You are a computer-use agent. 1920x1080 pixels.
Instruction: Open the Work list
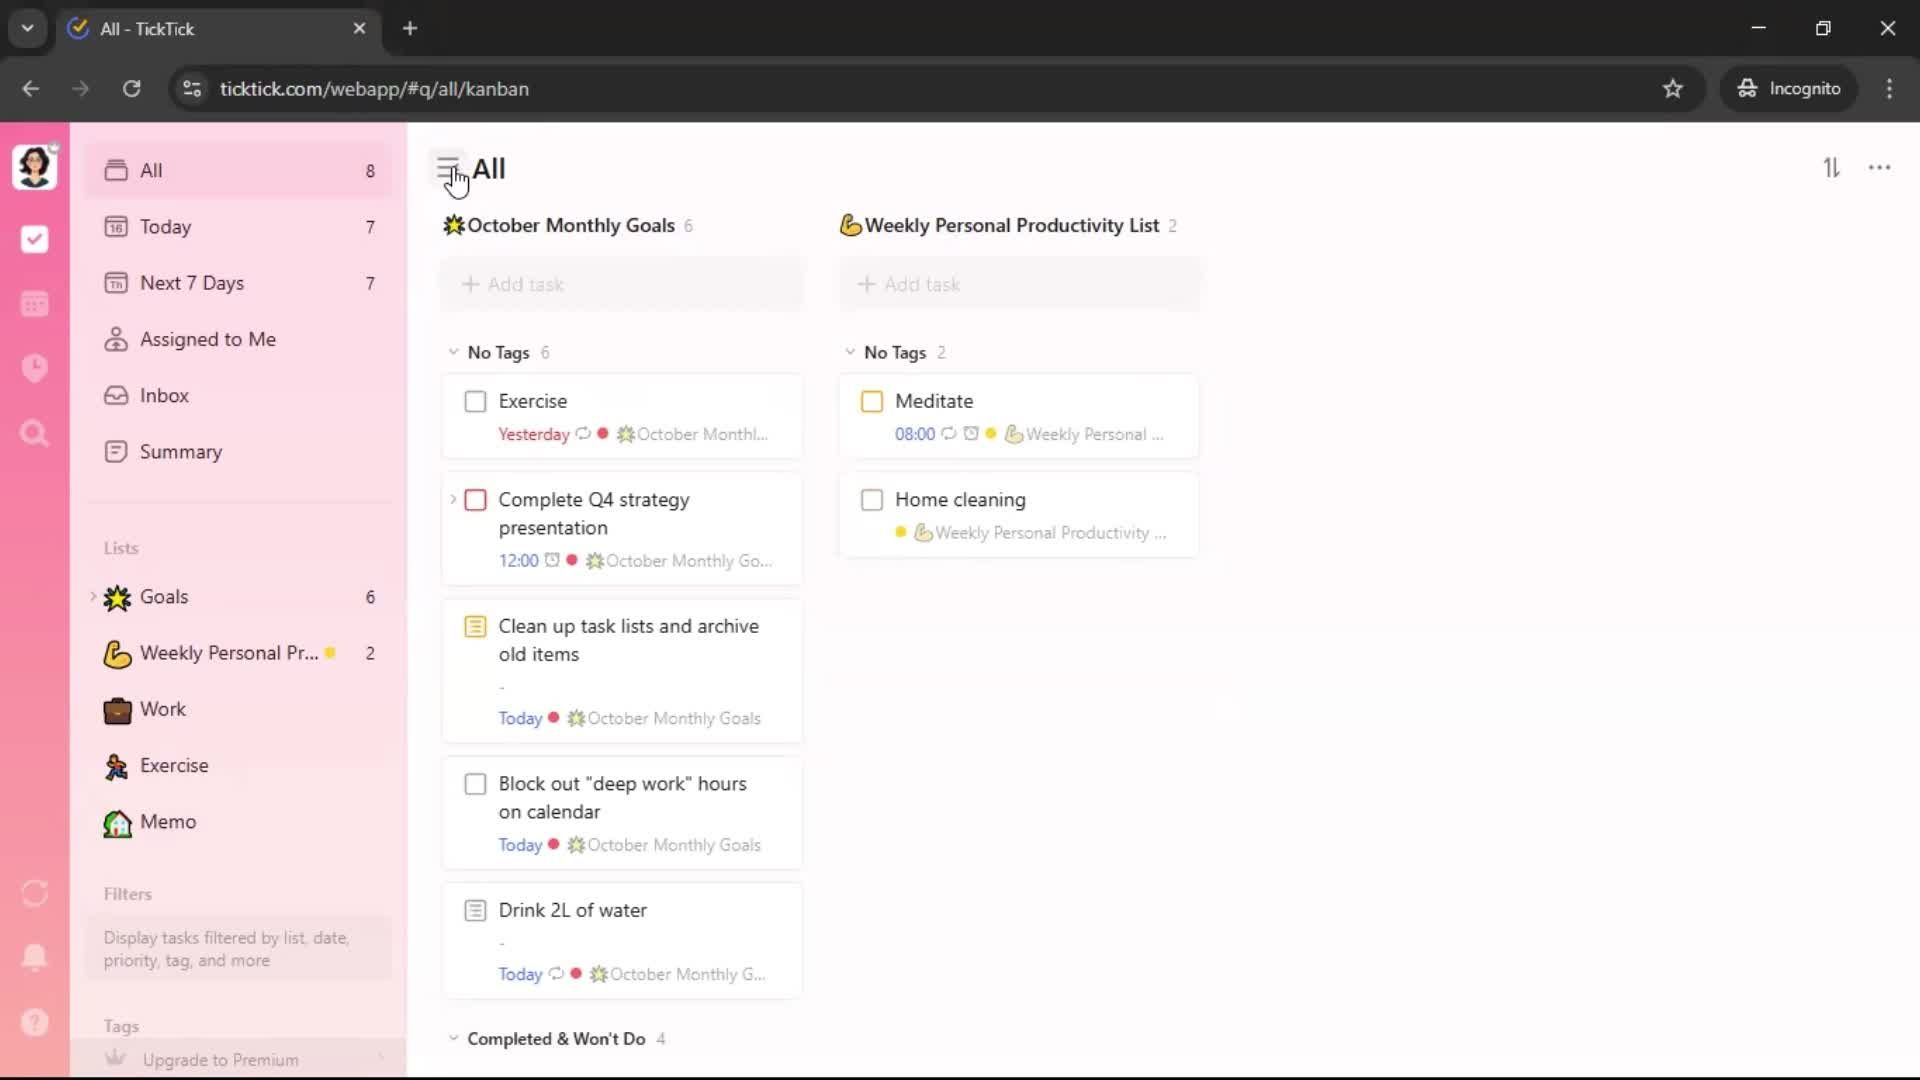[x=163, y=709]
